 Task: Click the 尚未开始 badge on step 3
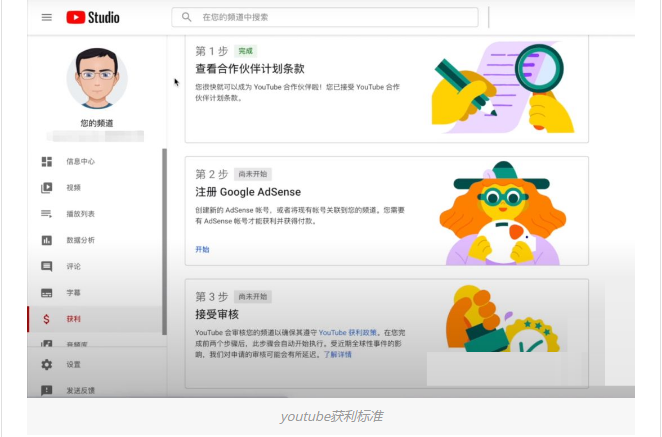252,296
